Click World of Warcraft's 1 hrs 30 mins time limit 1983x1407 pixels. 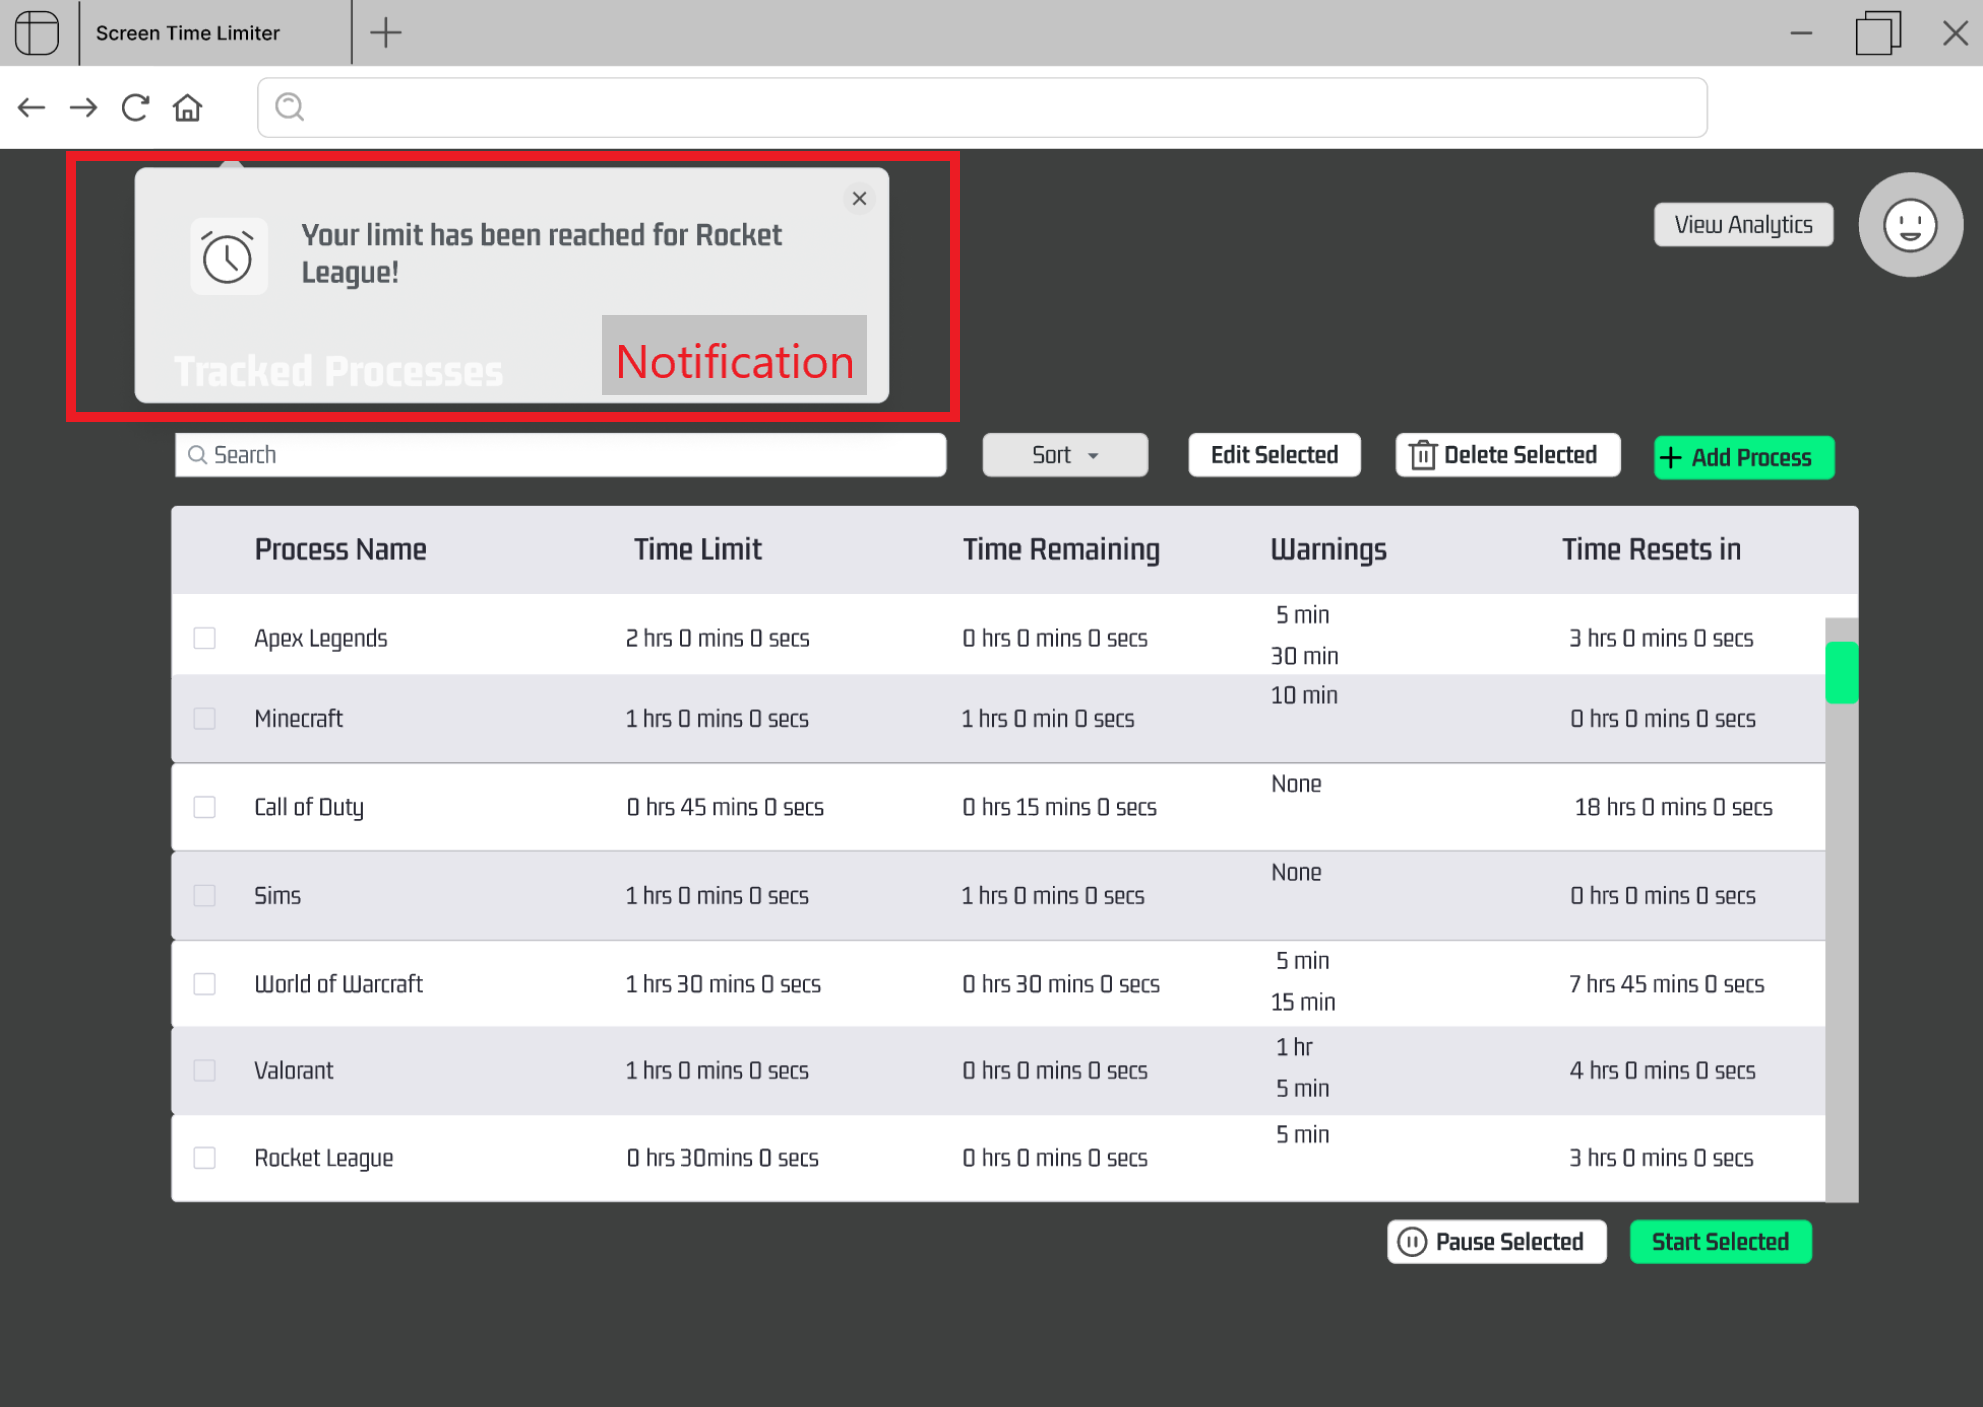[x=723, y=984]
